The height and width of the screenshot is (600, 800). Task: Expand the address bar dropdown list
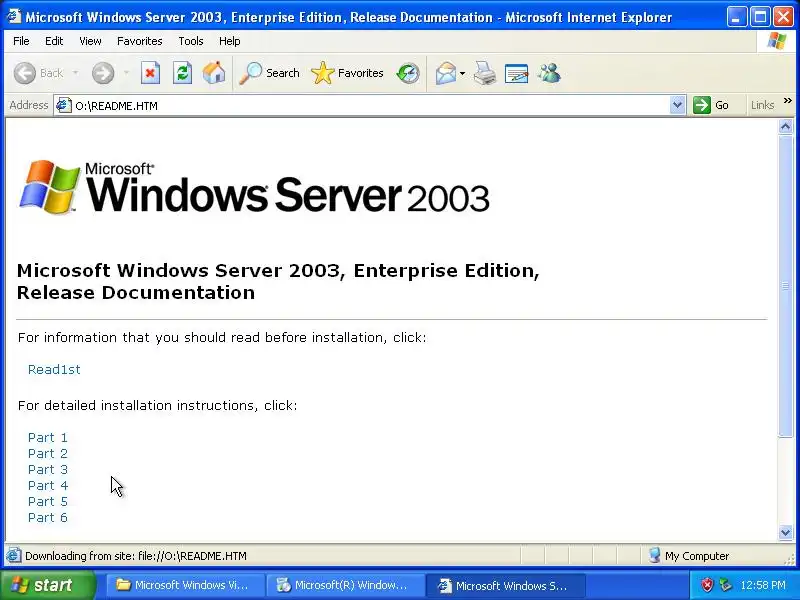tap(677, 105)
